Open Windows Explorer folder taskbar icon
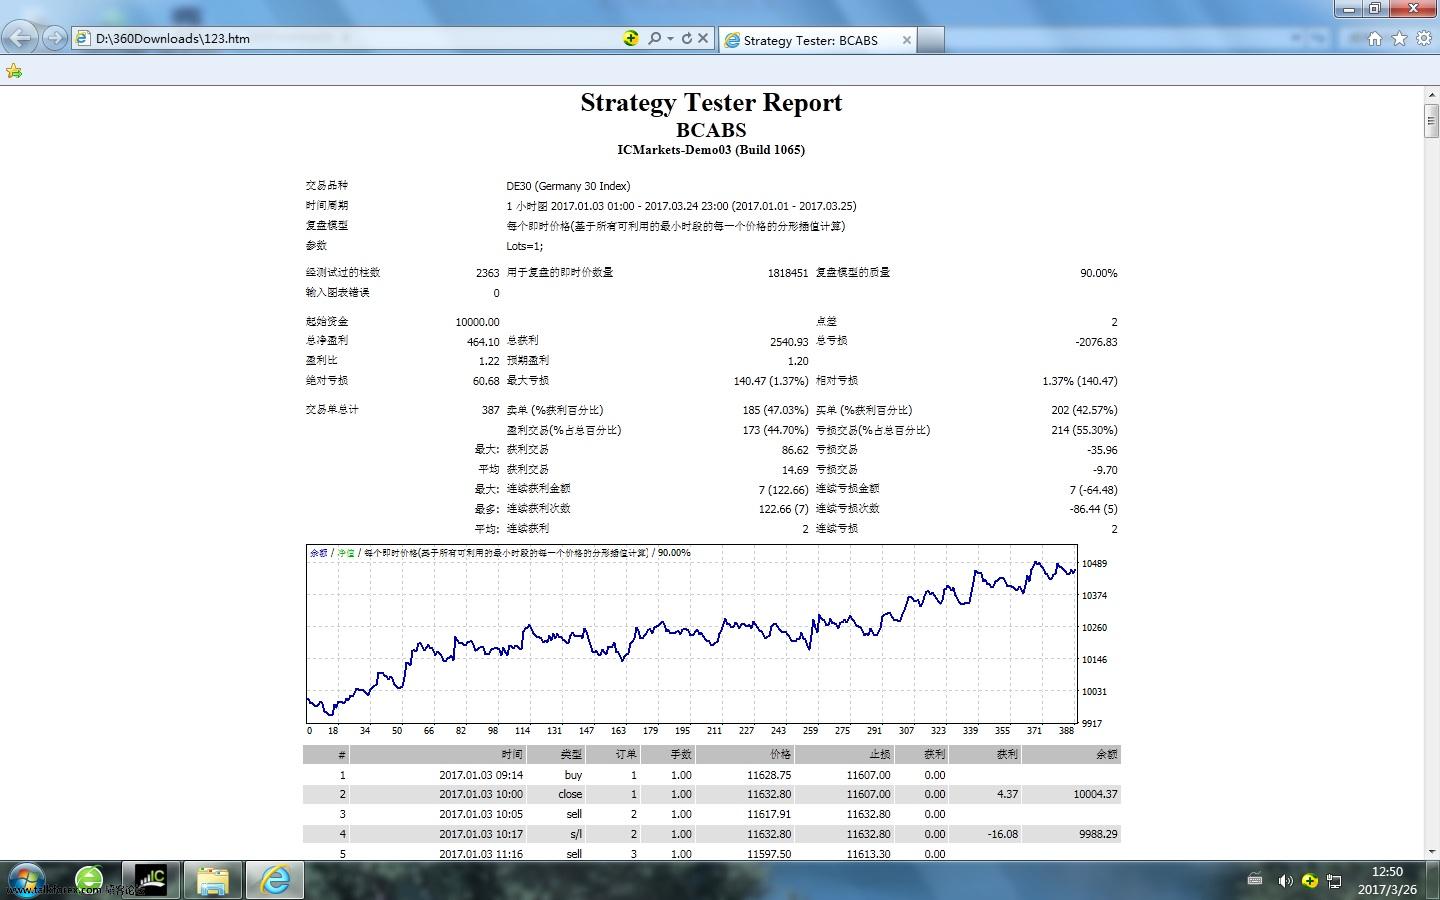1440x900 pixels. [x=212, y=880]
